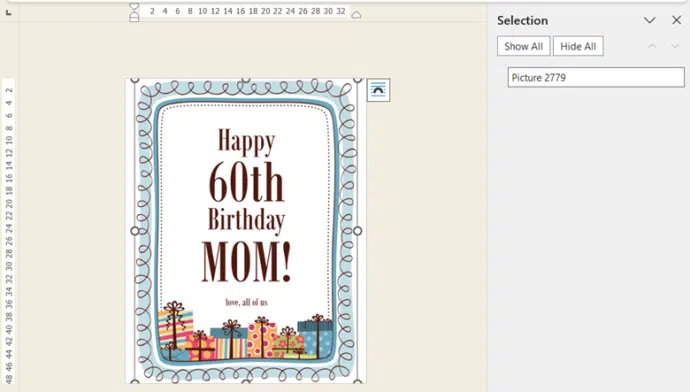Screen dimensions: 690x392
Task: Click the vertical ruler at 24
Action: click(8, 228)
